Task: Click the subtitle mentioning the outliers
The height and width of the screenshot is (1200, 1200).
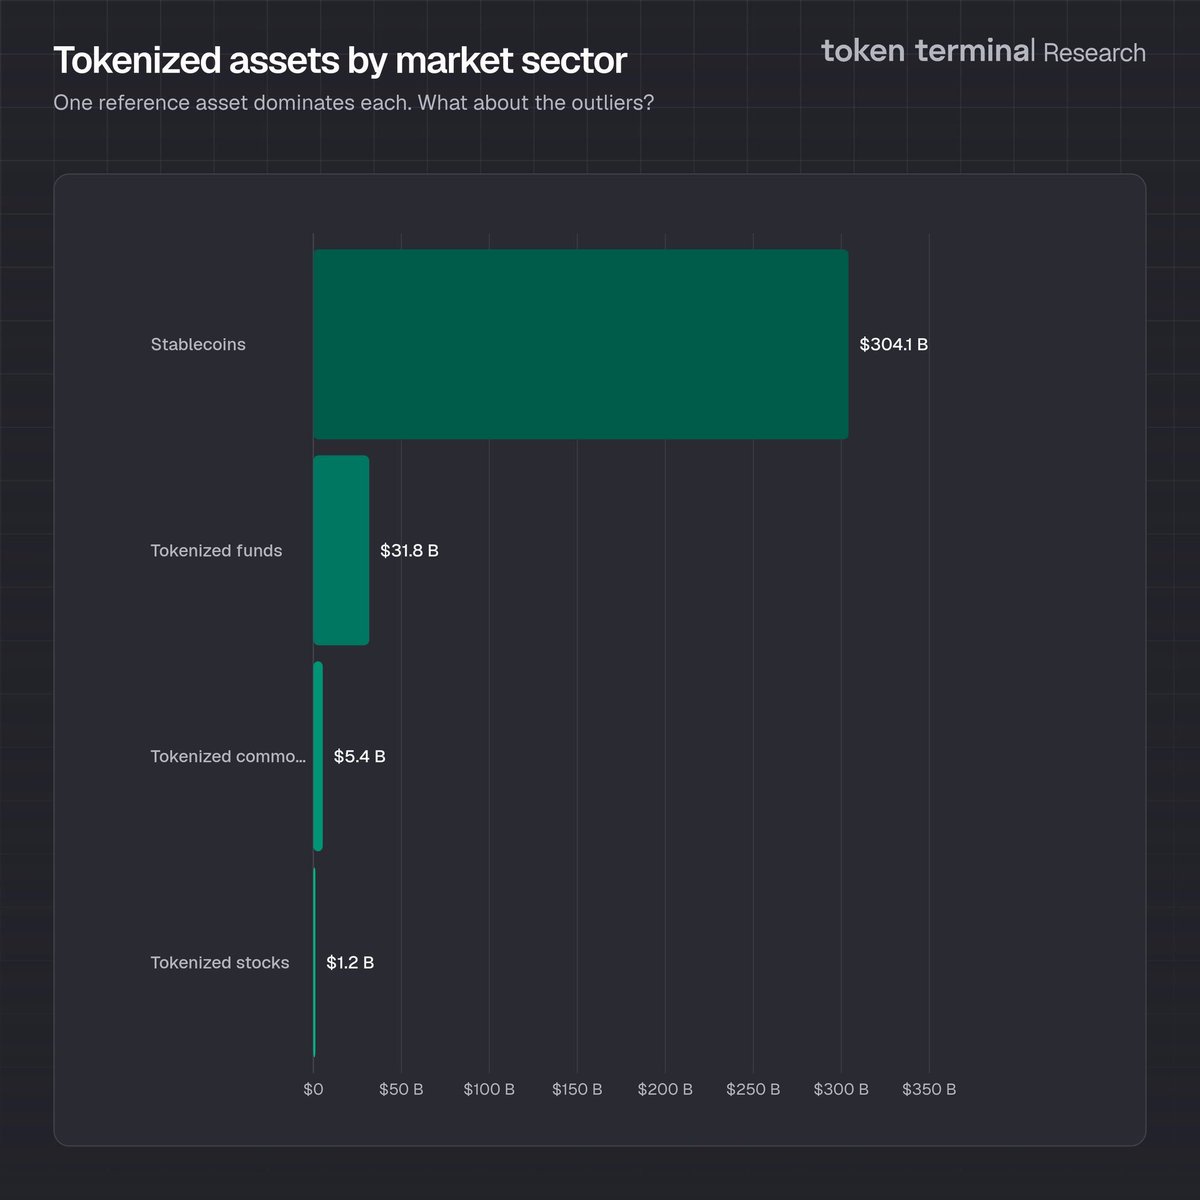Action: click(x=353, y=103)
